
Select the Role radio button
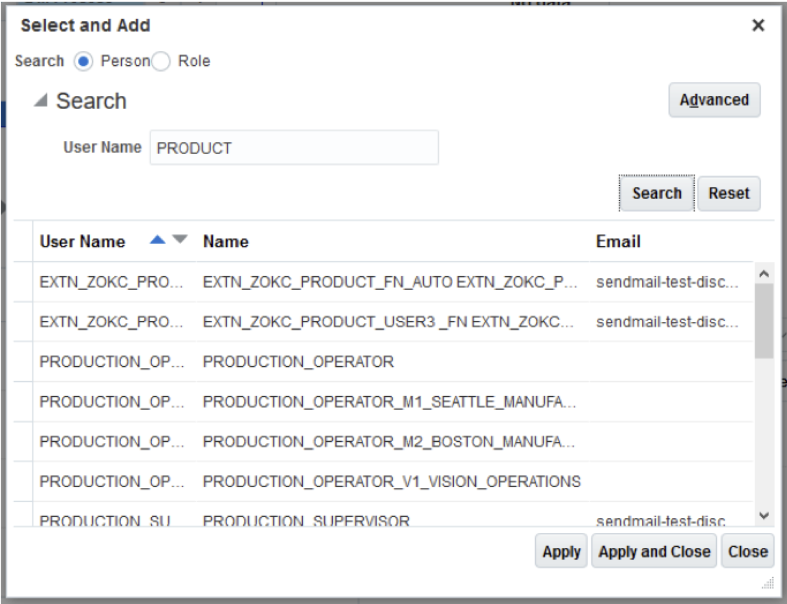(x=161, y=61)
